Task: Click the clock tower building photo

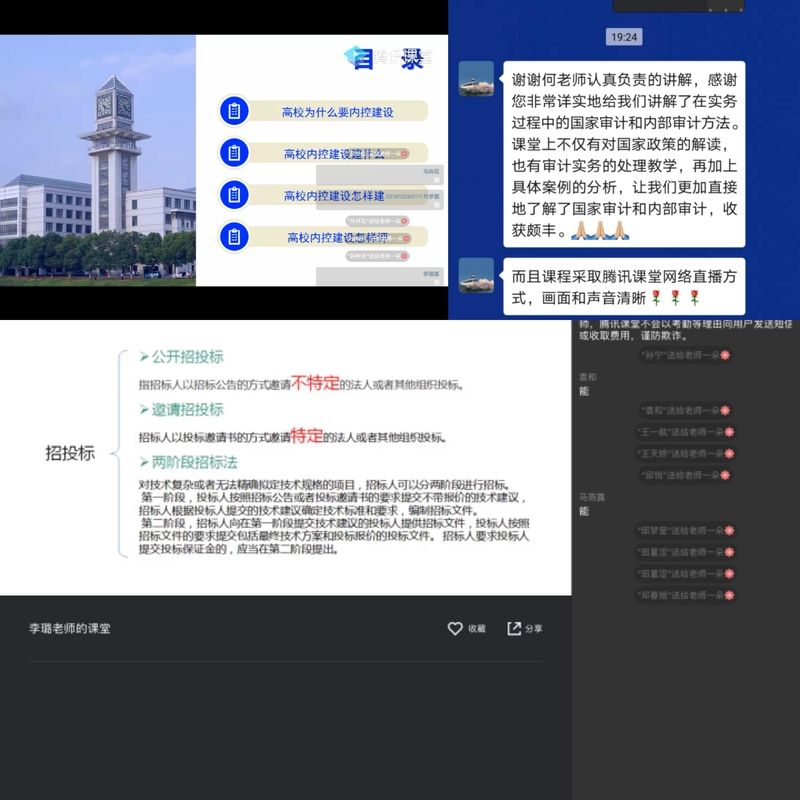Action: tap(97, 160)
